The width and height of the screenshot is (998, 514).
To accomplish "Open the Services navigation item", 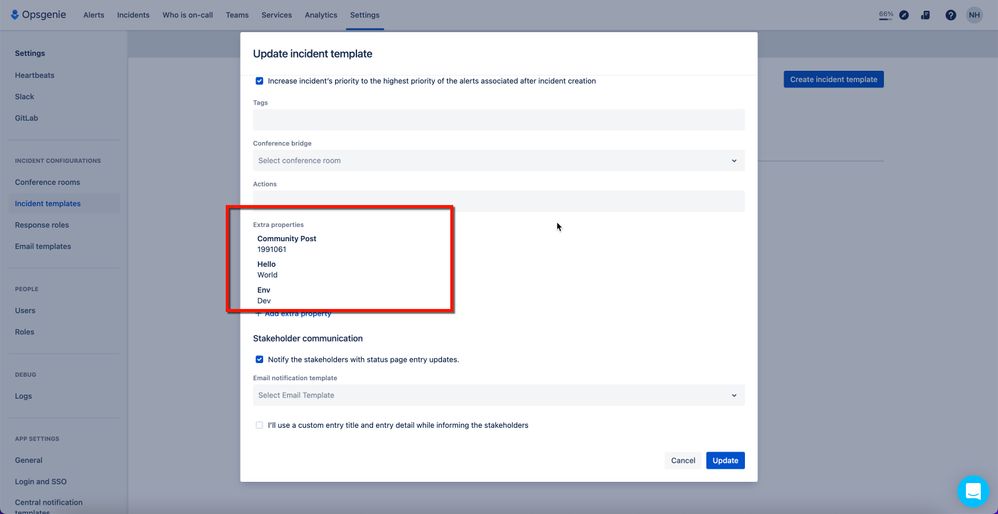I will coord(276,15).
